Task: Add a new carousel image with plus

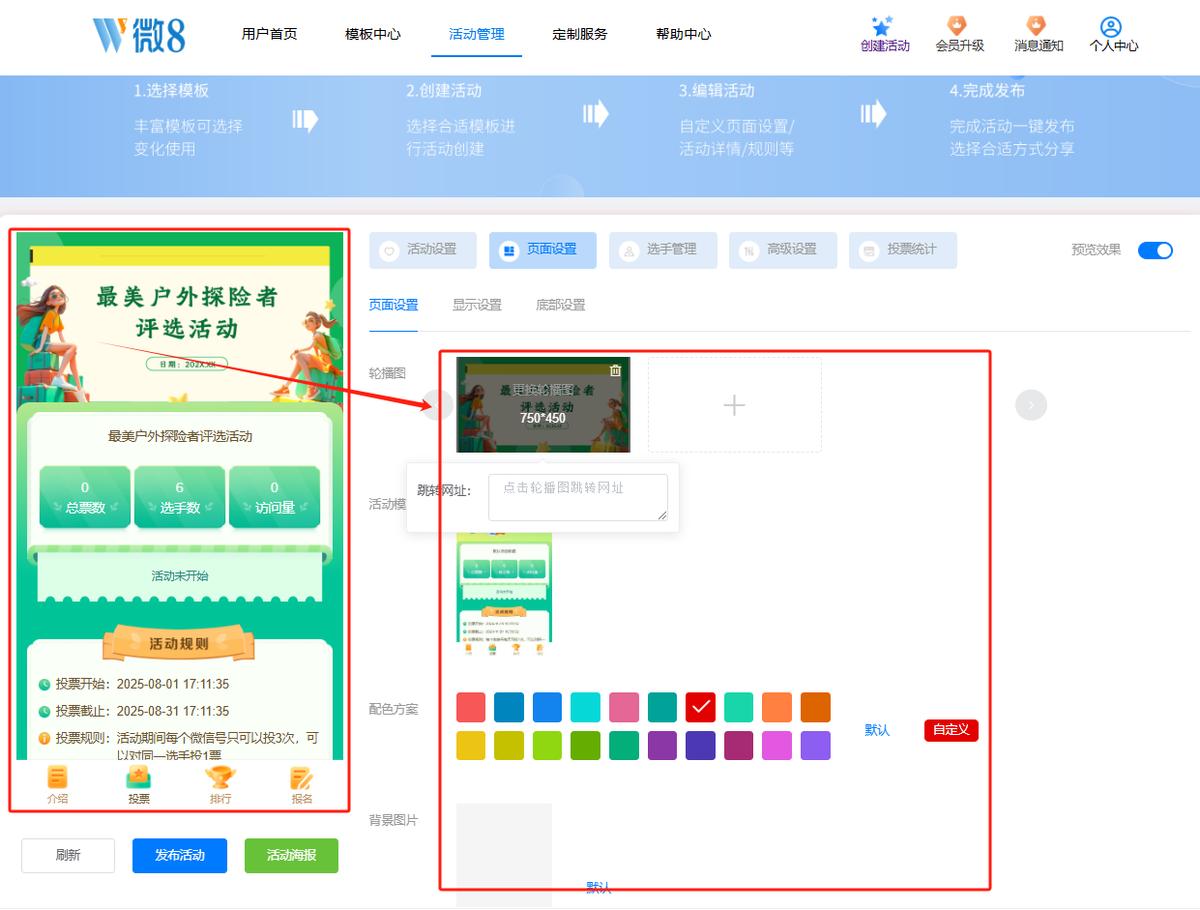Action: [735, 405]
